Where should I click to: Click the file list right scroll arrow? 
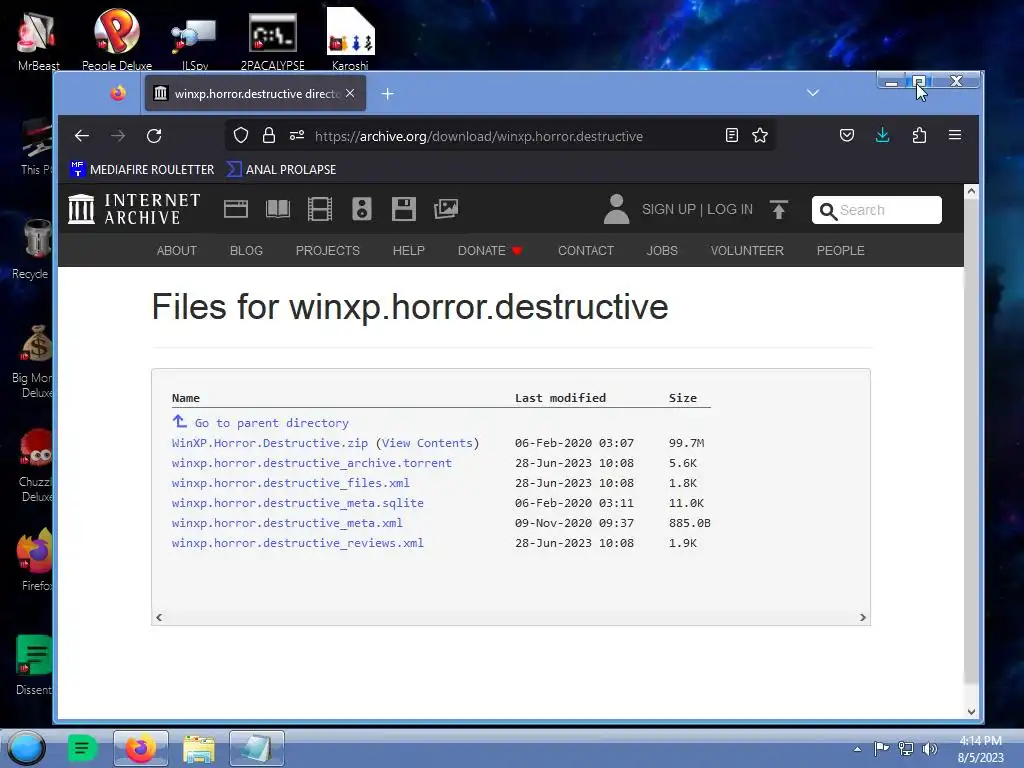863,617
